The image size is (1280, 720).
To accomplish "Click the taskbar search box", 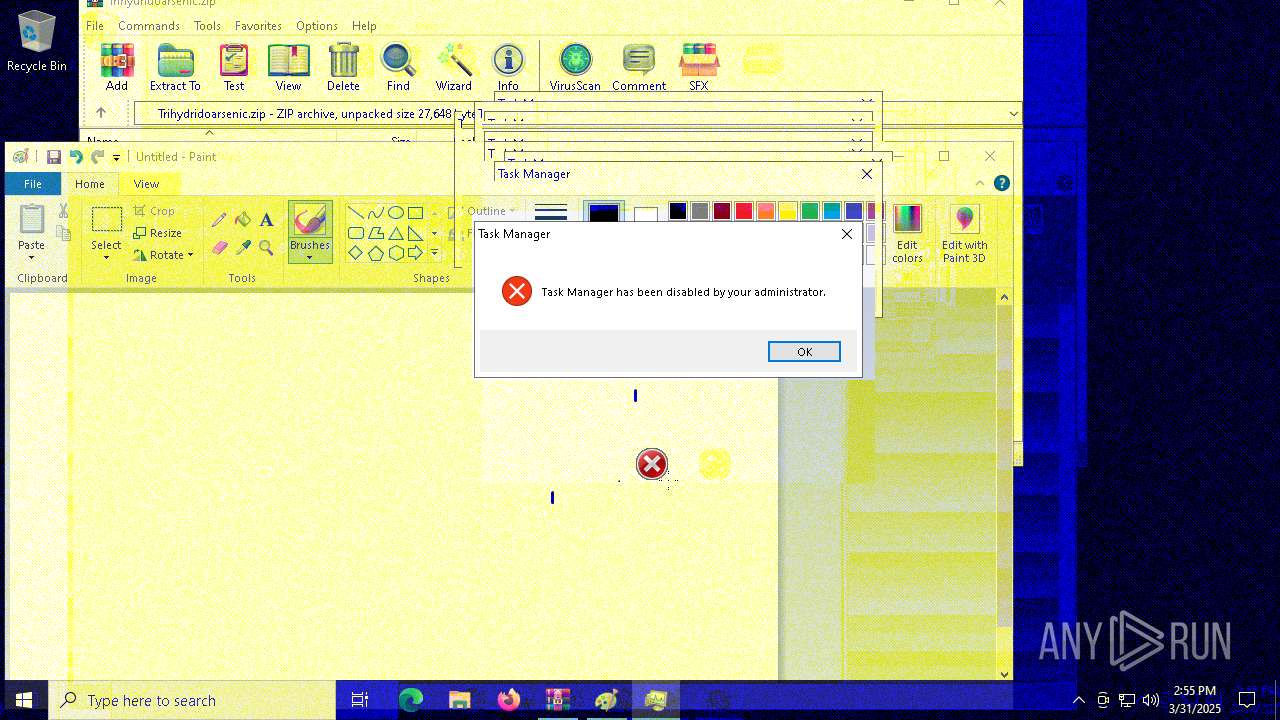I will [192, 700].
